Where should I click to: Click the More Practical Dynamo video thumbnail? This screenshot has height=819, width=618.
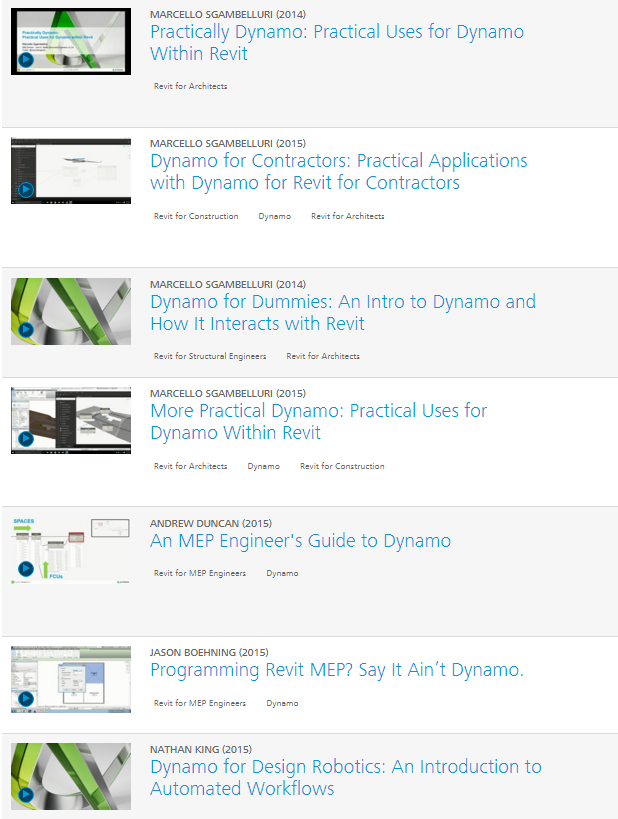[x=71, y=420]
